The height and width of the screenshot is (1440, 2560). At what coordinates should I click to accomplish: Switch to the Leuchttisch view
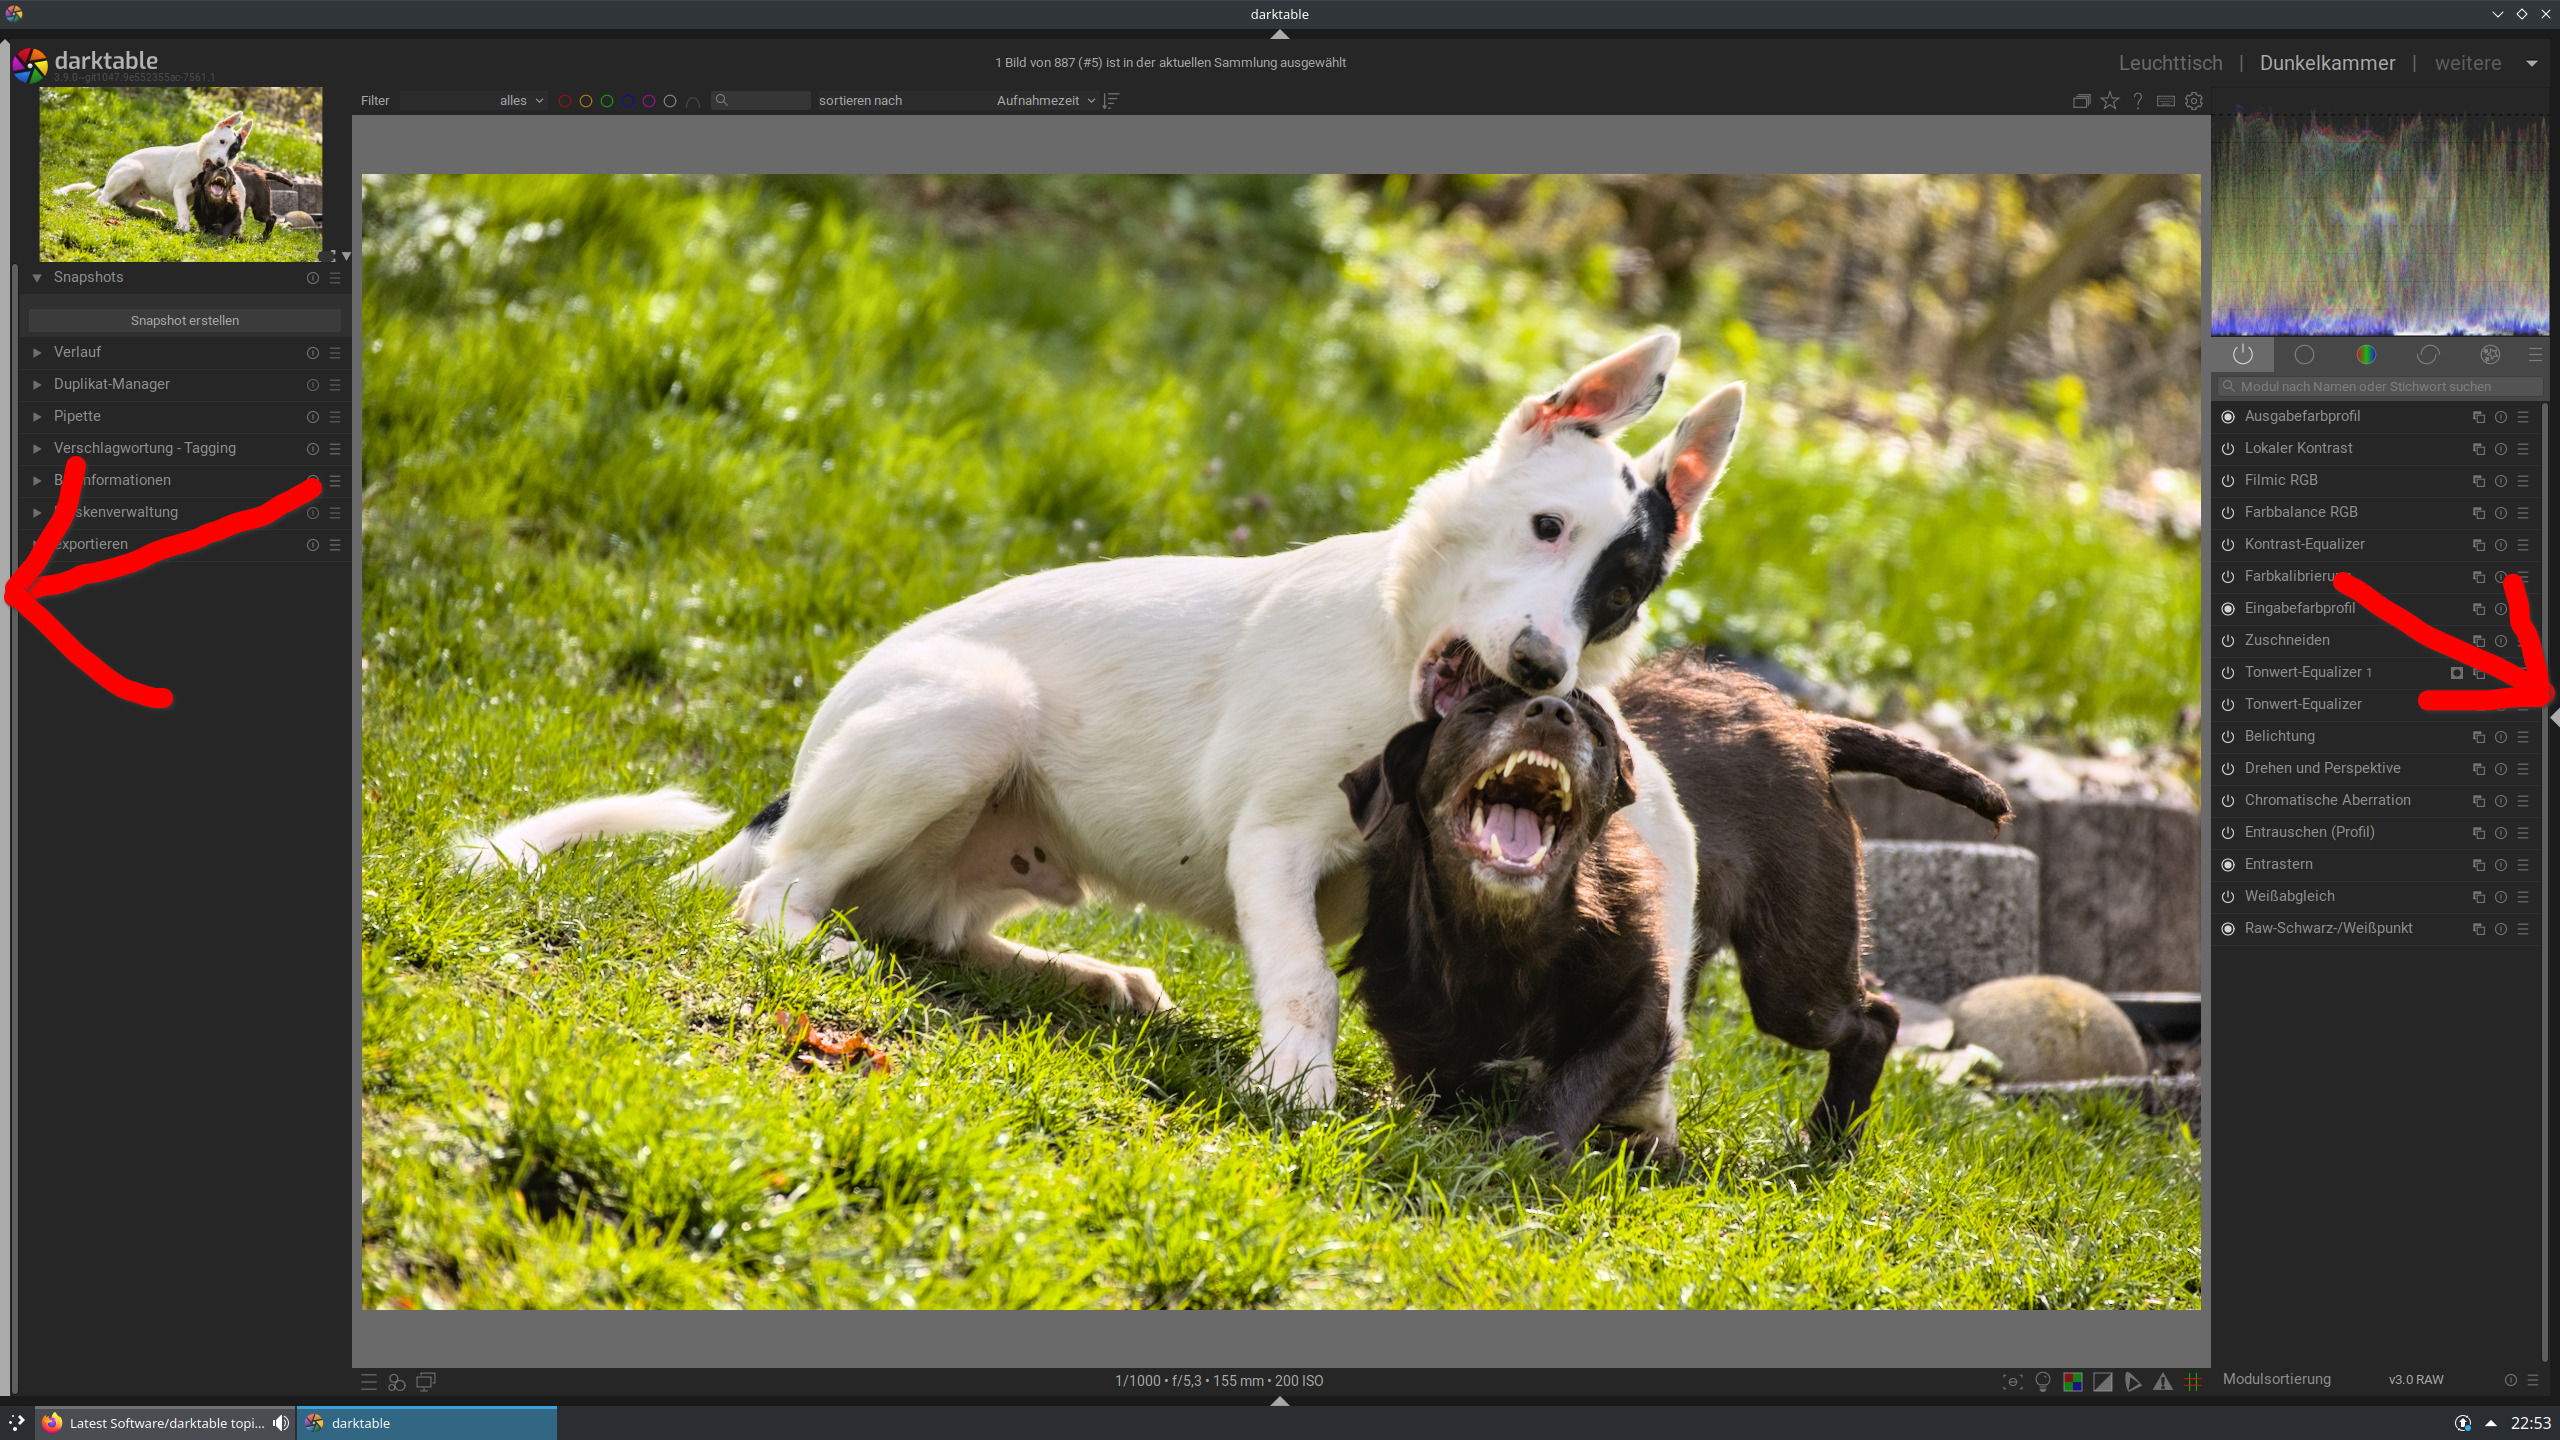click(2170, 63)
